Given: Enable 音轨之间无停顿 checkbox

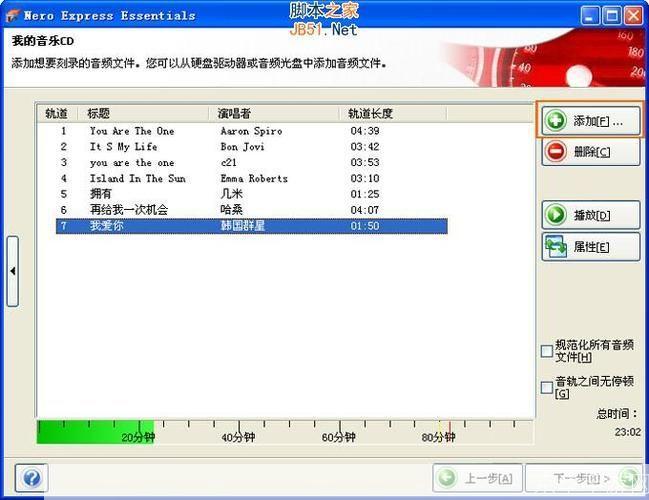Looking at the screenshot, I should 547,387.
